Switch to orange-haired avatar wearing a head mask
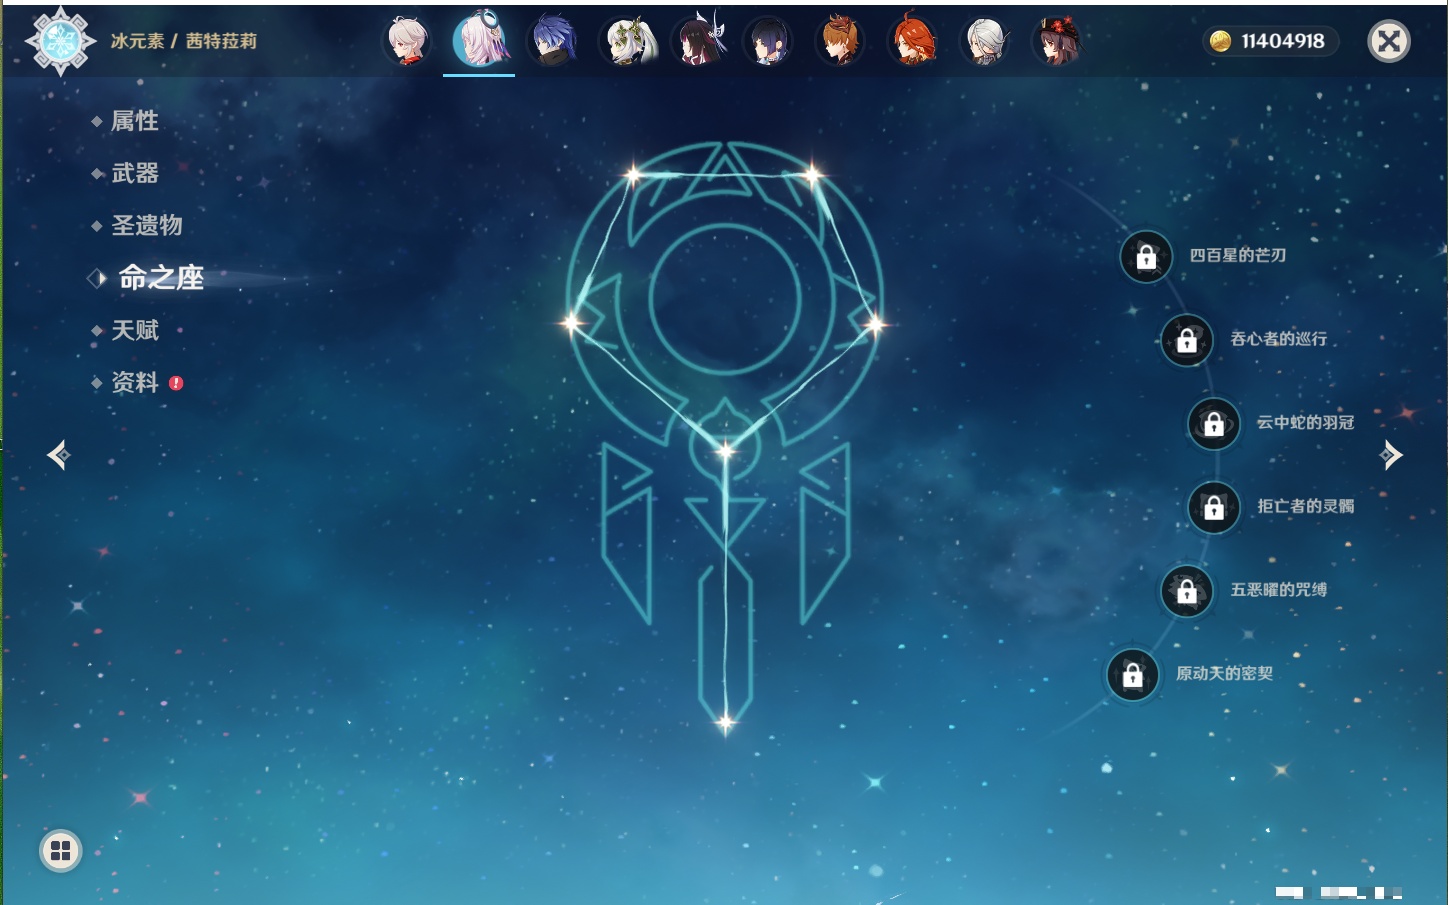This screenshot has width=1448, height=905. coord(840,41)
